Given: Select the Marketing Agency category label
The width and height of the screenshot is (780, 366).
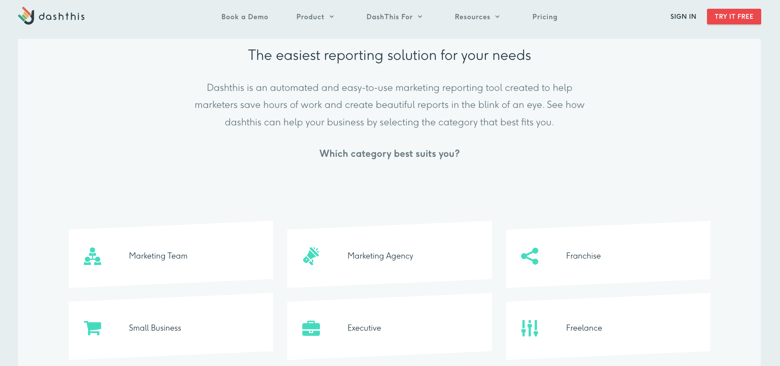Looking at the screenshot, I should (x=380, y=256).
